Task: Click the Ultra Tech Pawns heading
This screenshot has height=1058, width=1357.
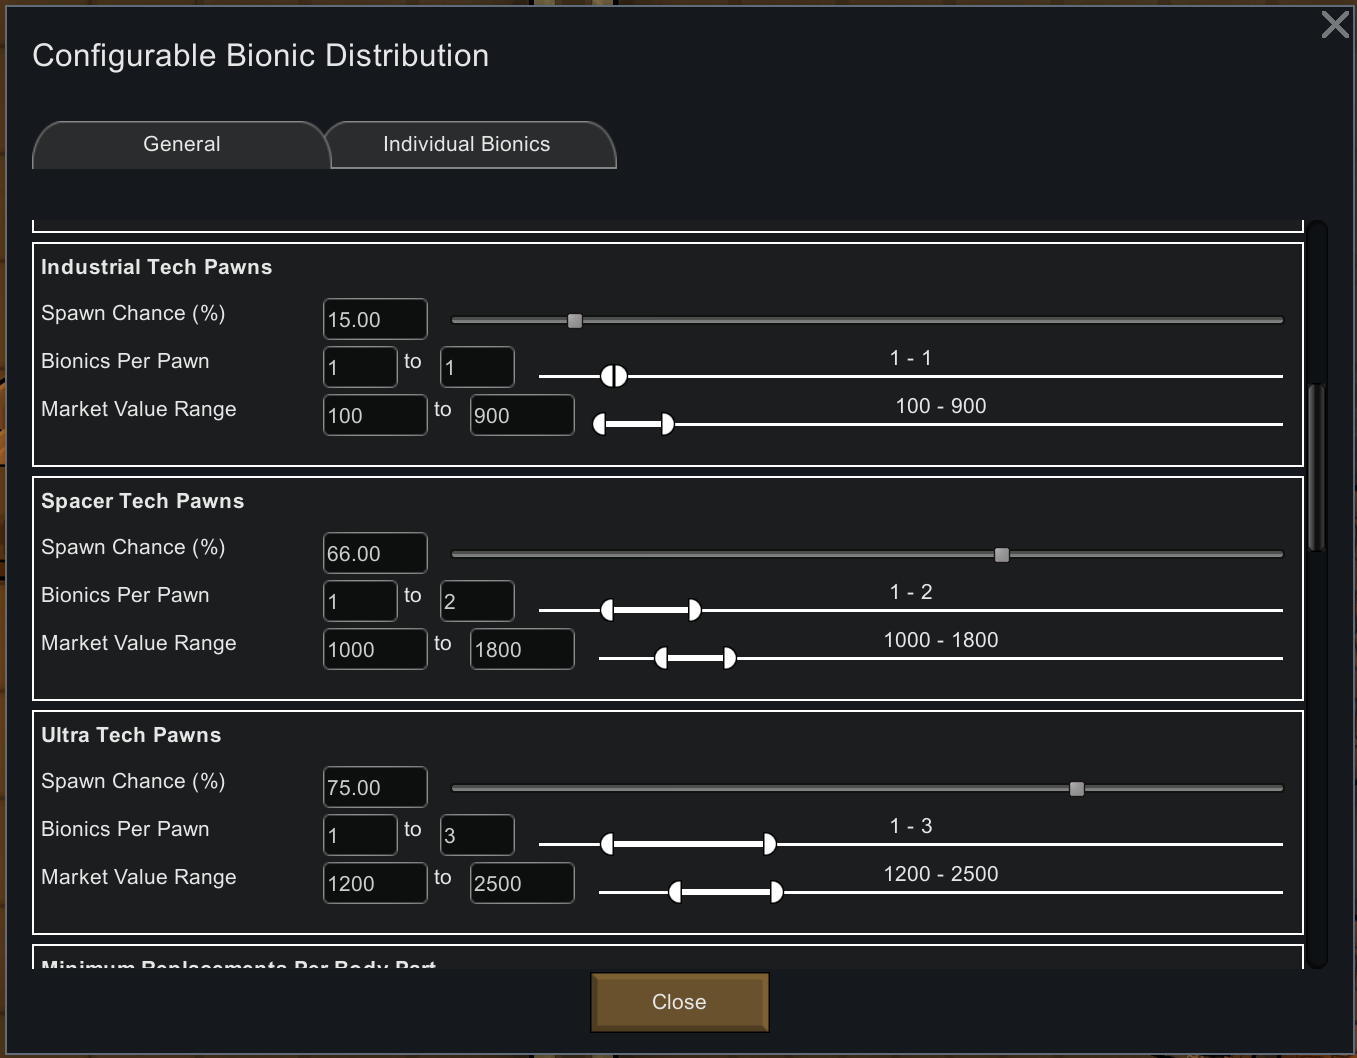Action: tap(131, 735)
